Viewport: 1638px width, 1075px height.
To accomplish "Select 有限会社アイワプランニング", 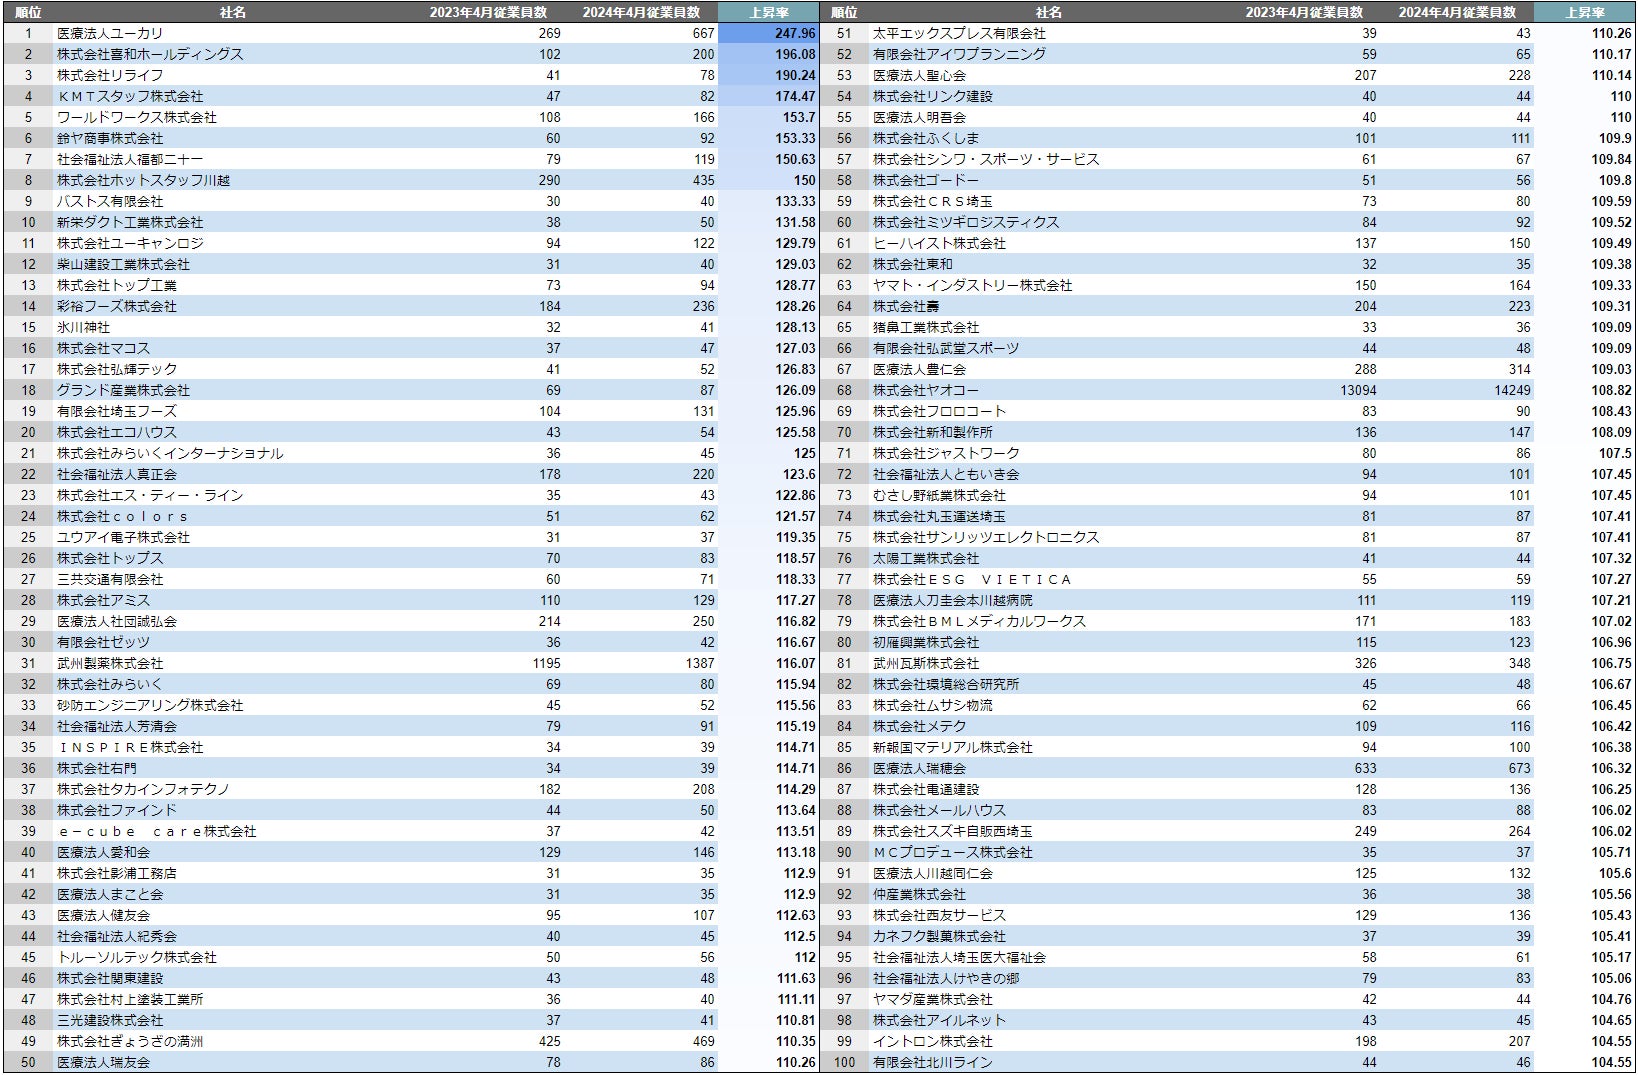I will [959, 54].
